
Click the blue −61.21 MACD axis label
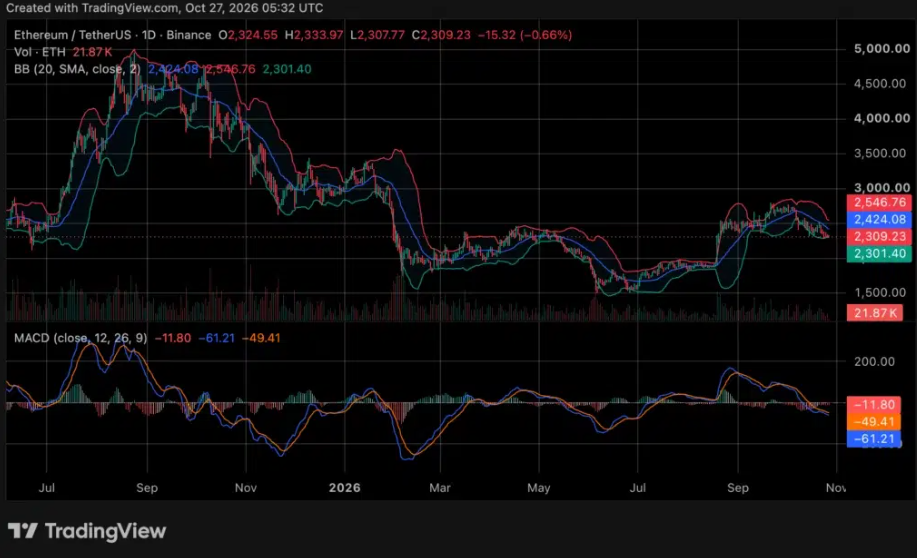pos(874,439)
